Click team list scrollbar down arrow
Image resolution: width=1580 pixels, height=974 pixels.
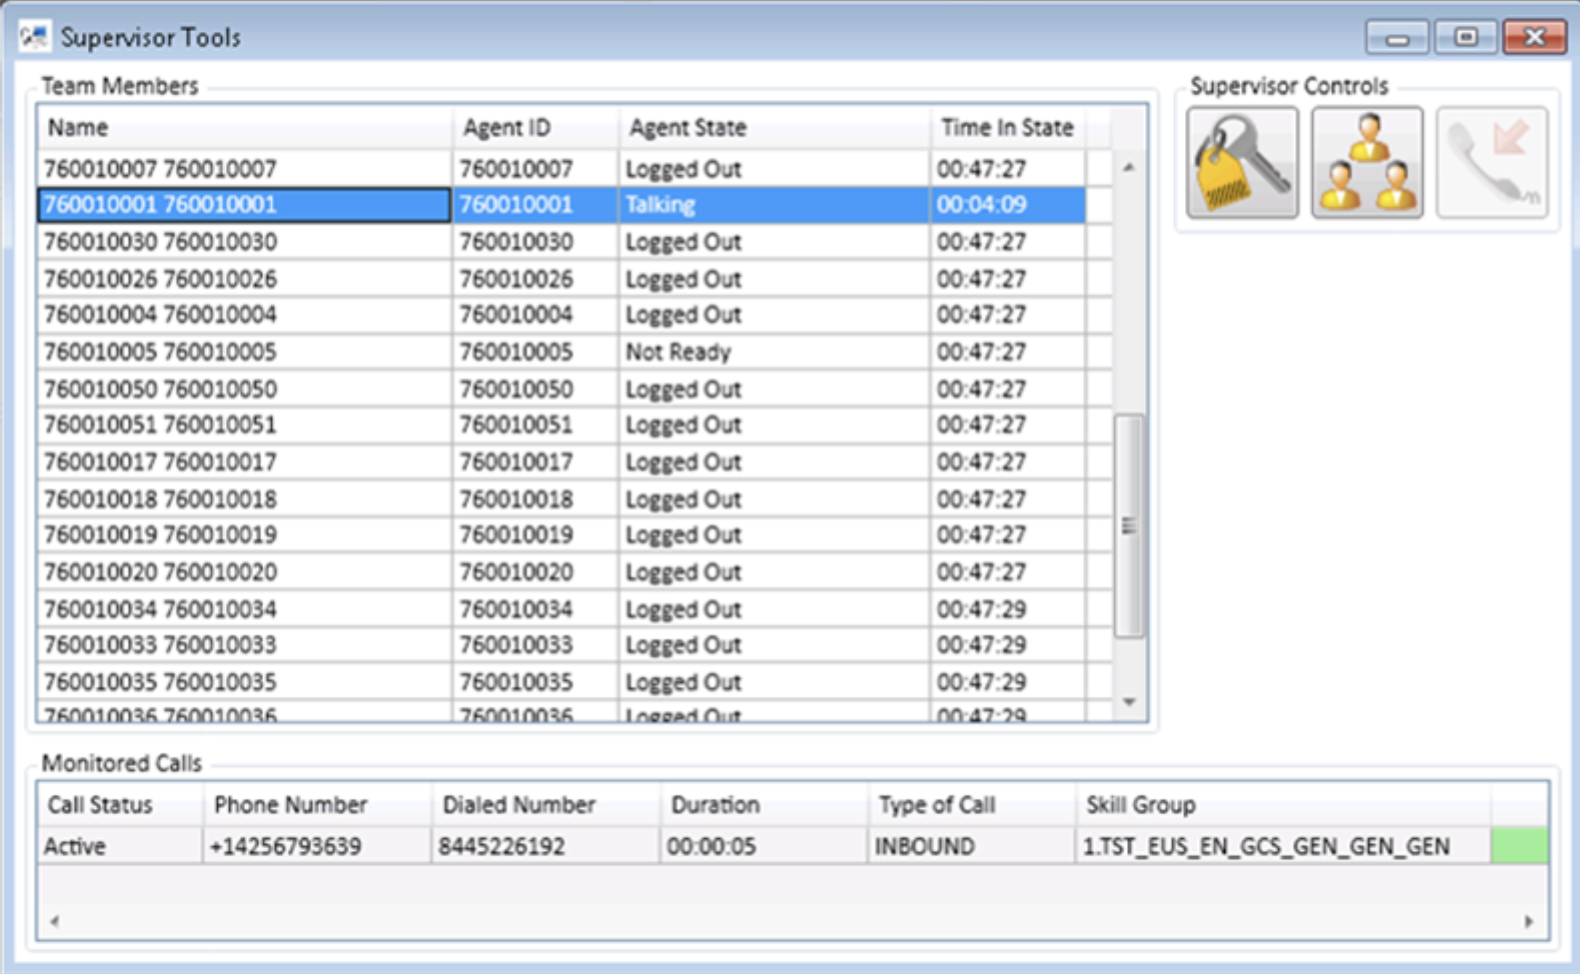[x=1129, y=702]
